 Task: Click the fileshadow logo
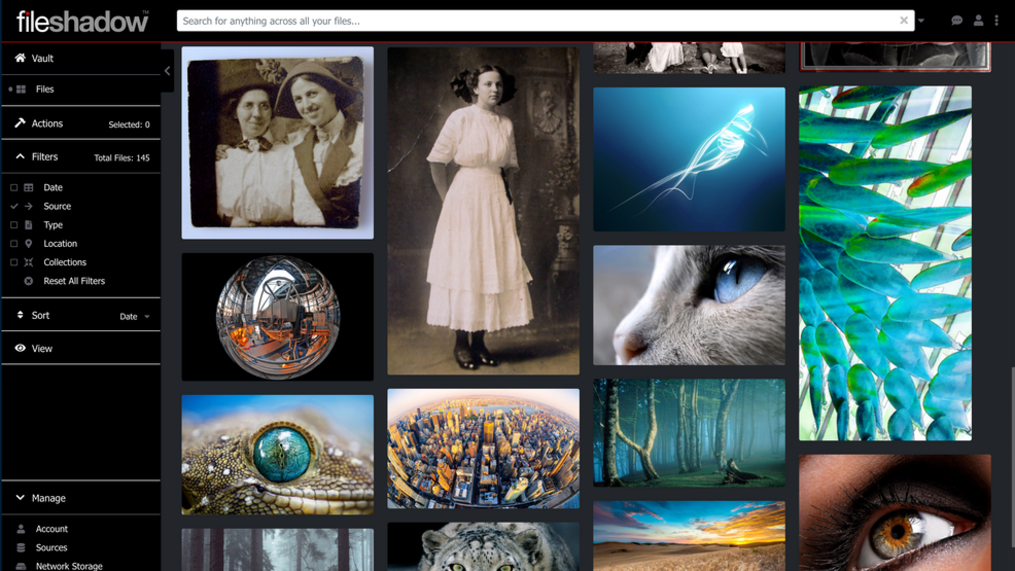tap(82, 22)
